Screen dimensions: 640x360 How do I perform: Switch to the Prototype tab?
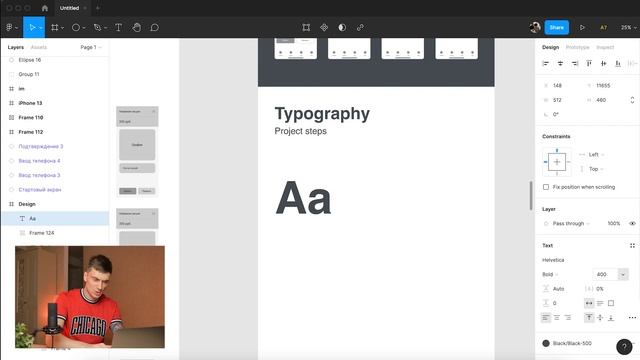[577, 47]
